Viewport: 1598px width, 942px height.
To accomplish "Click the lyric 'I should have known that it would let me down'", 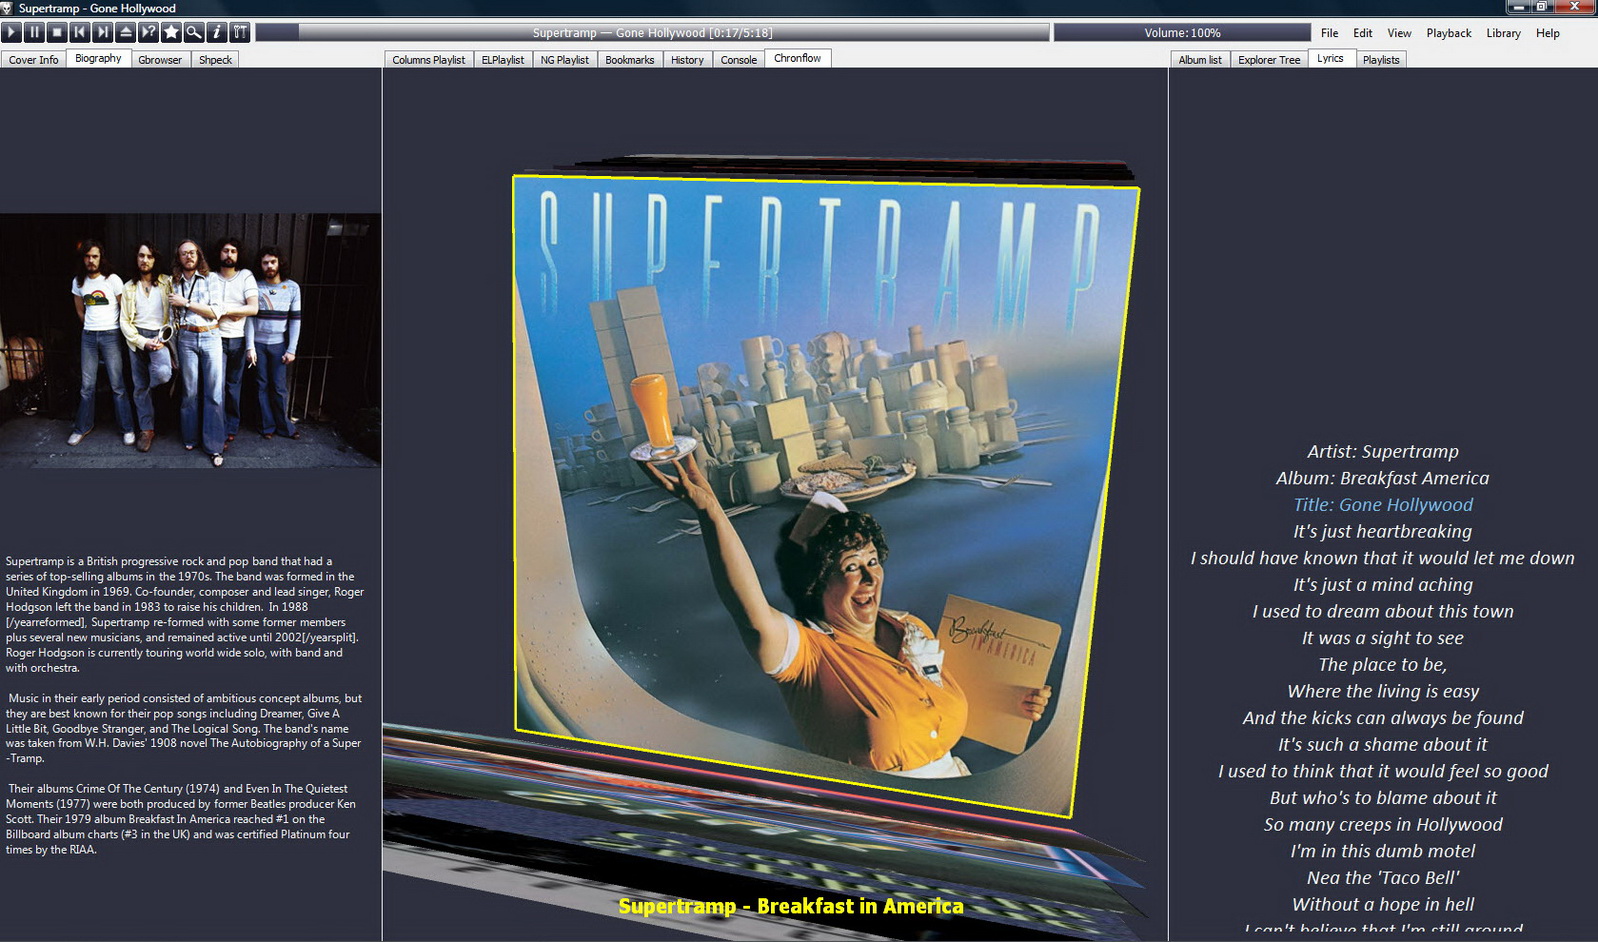I will coord(1383,558).
